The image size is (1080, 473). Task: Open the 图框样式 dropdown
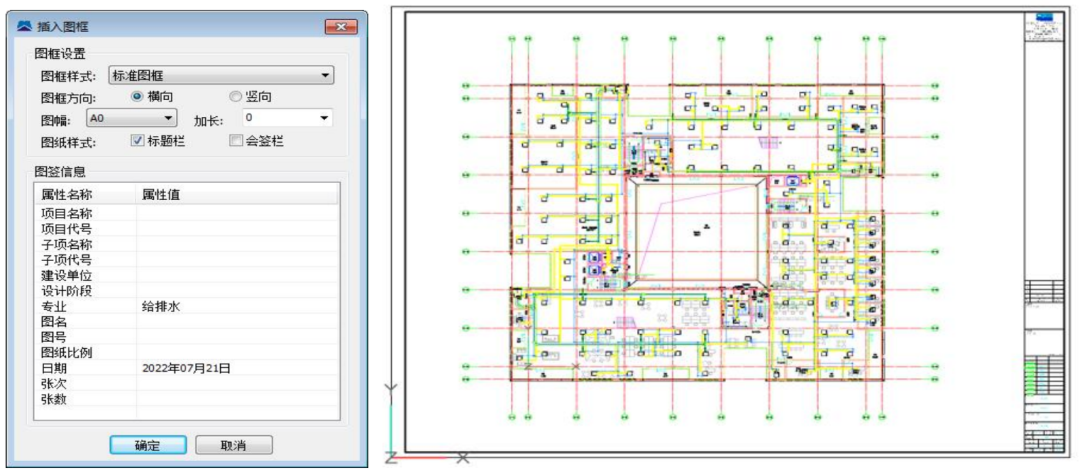(x=221, y=75)
